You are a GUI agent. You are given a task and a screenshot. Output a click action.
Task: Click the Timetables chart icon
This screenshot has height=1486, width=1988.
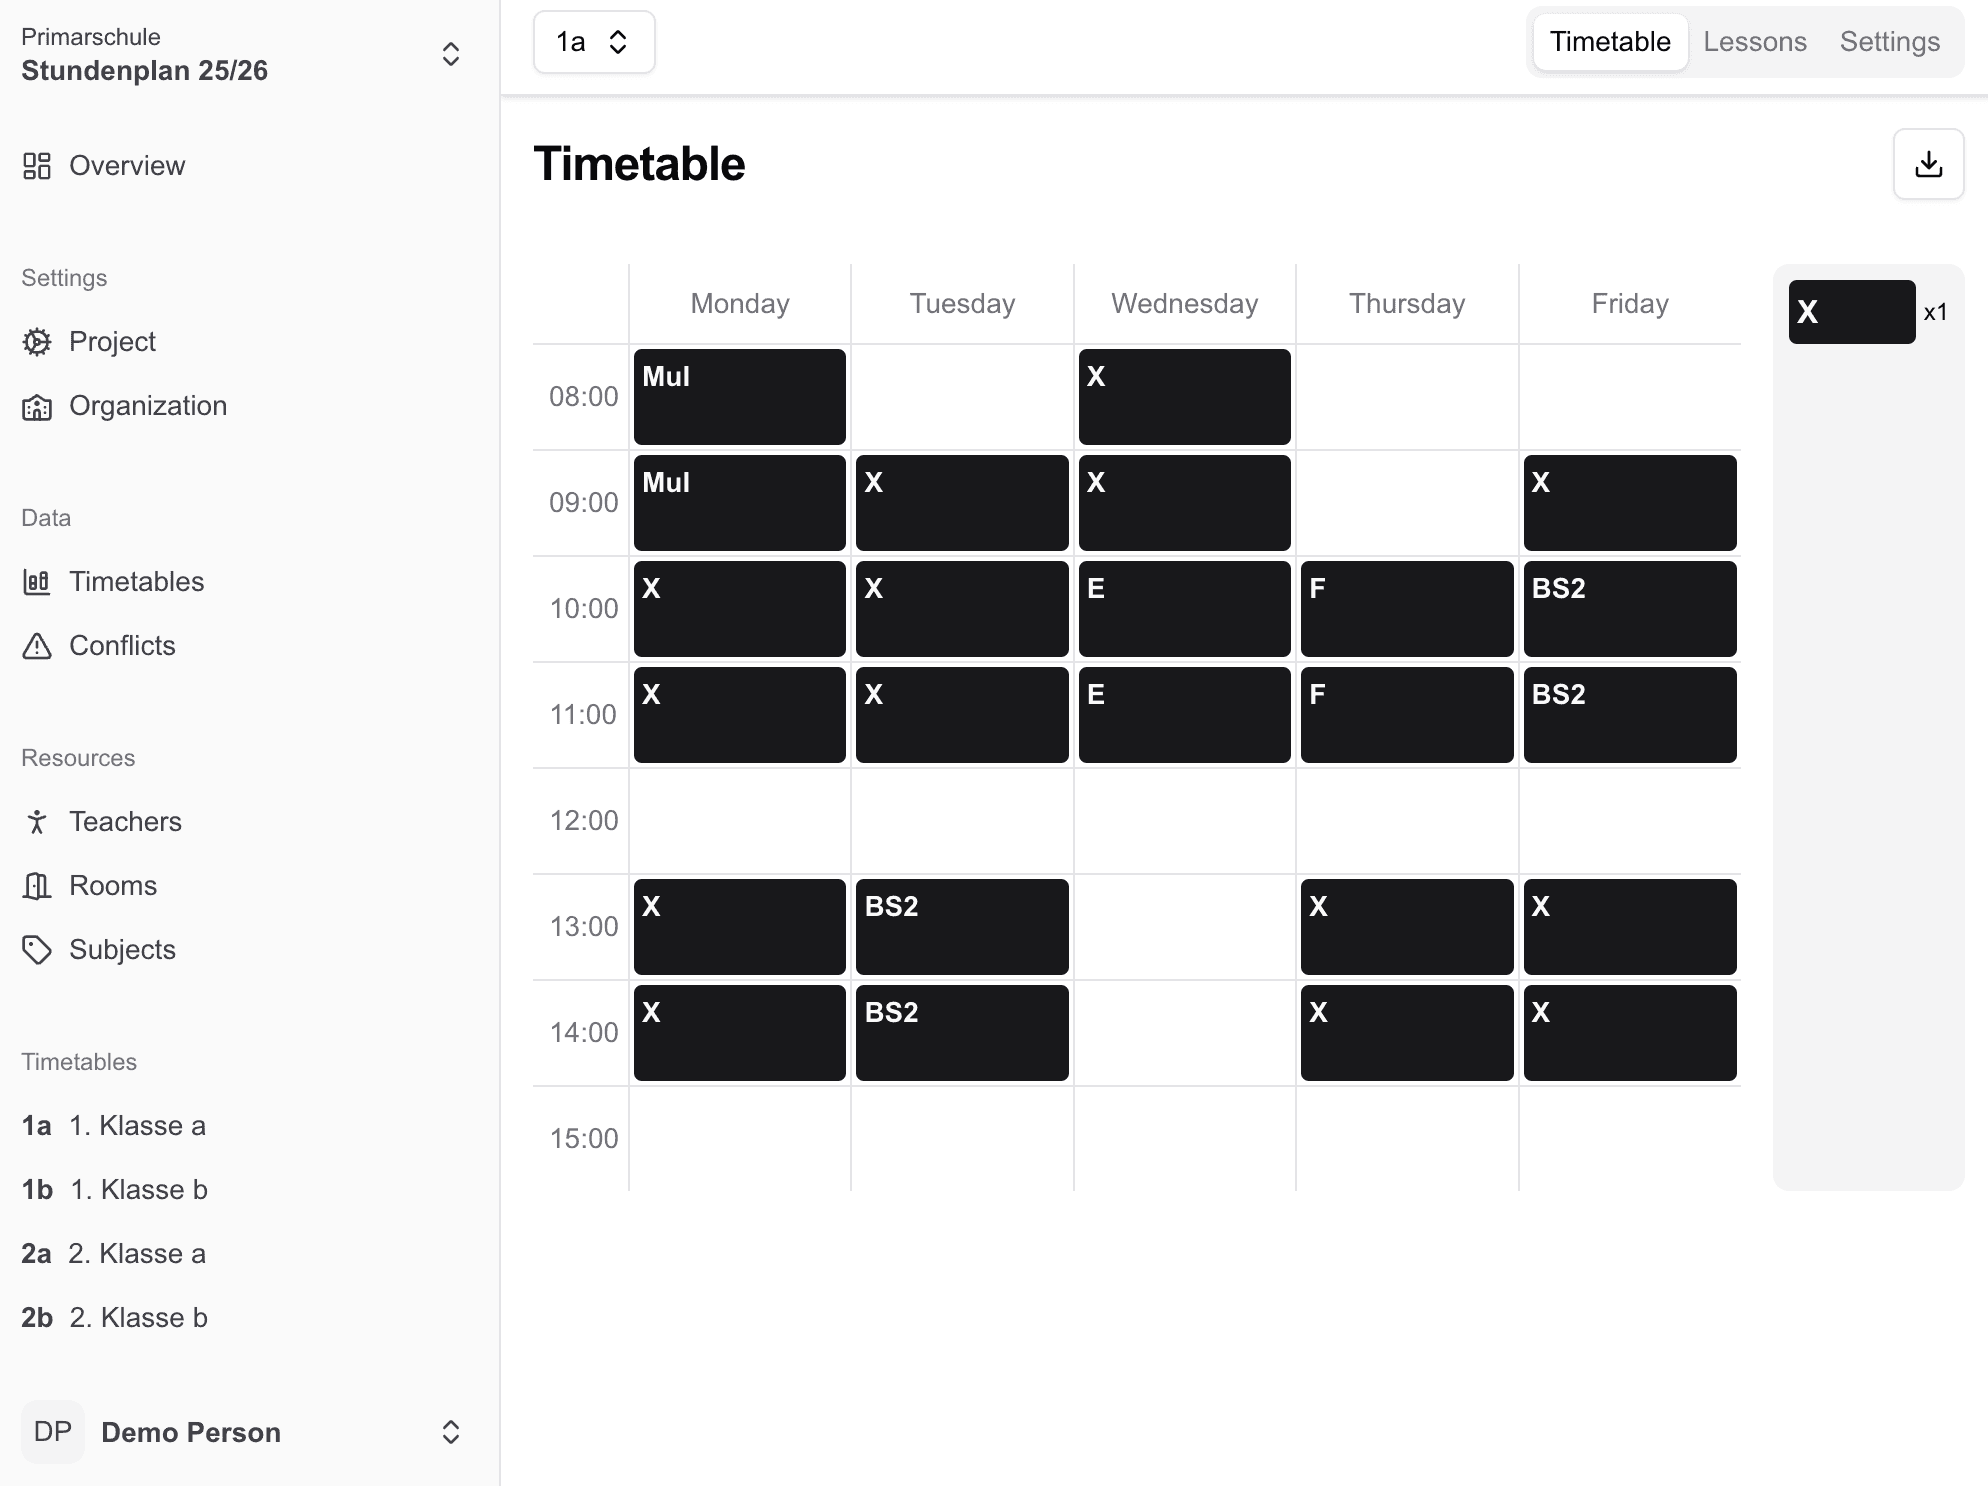pyautogui.click(x=37, y=582)
